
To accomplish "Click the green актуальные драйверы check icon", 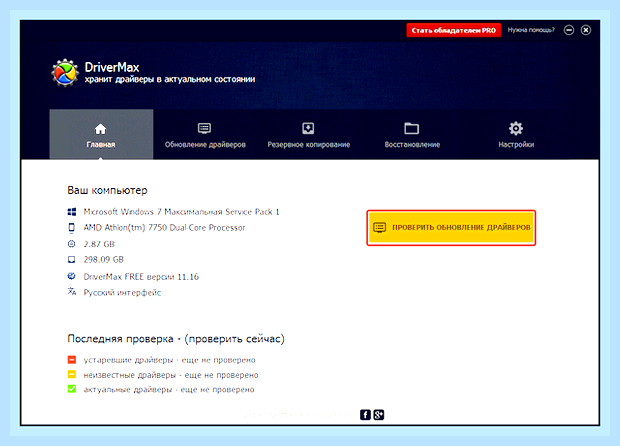I will pyautogui.click(x=72, y=389).
